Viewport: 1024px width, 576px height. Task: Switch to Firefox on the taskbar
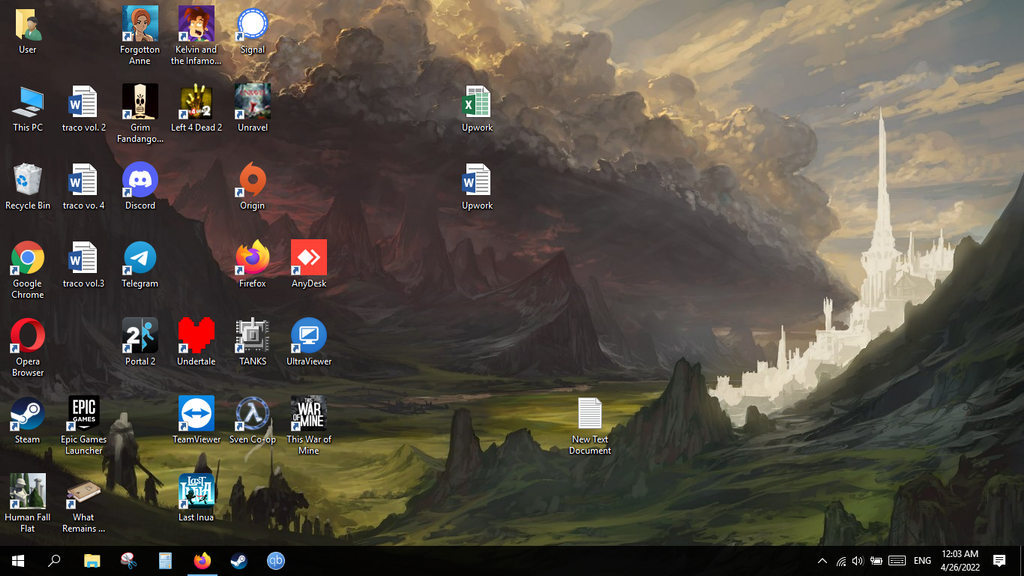pyautogui.click(x=202, y=561)
